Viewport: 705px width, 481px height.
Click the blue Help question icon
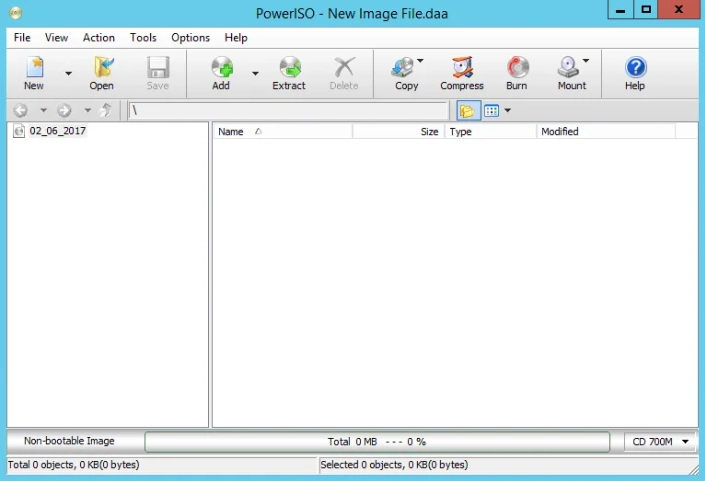(635, 67)
